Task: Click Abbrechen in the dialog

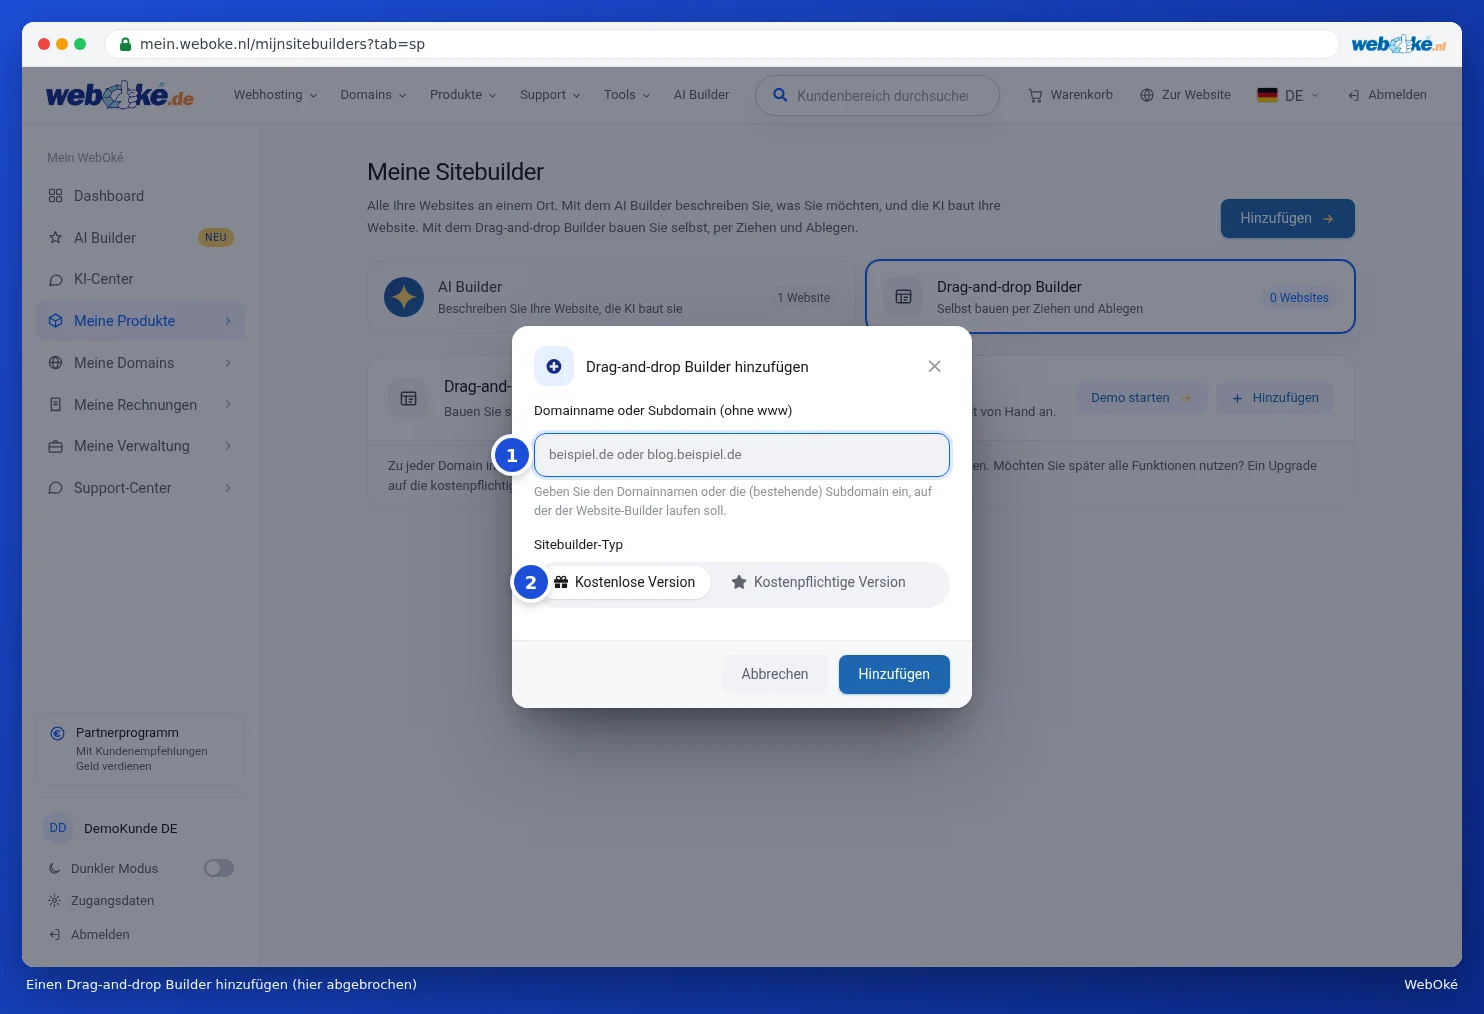Action: tap(775, 674)
